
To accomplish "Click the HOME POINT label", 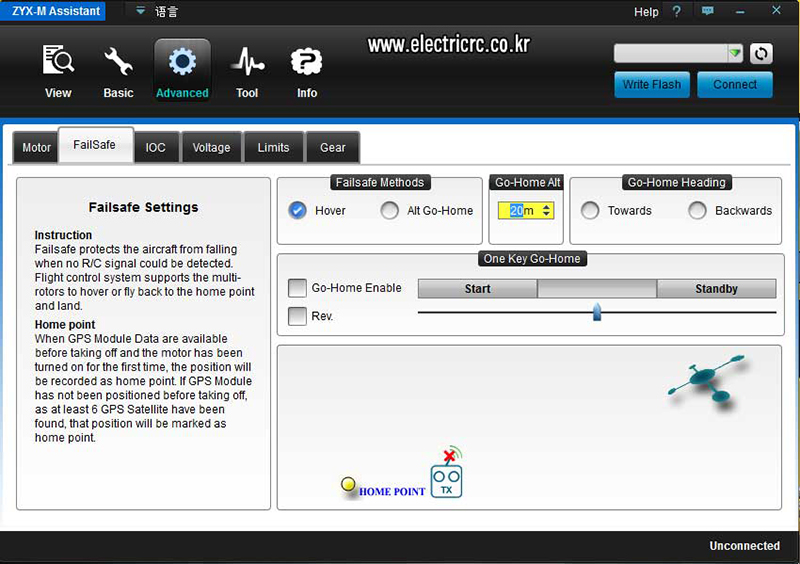I will [392, 492].
